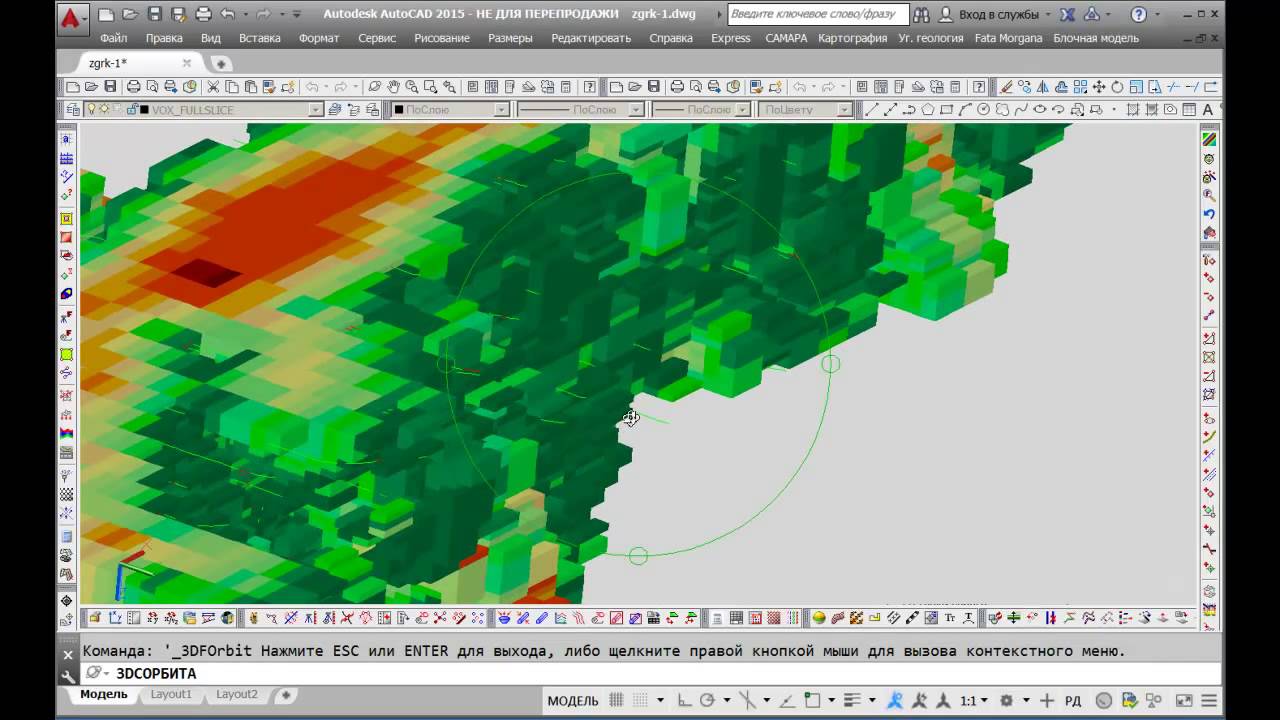This screenshot has width=1280, height=720.
Task: Click the pencil-eraser icon in the modify toolbar
Action: click(x=1006, y=87)
